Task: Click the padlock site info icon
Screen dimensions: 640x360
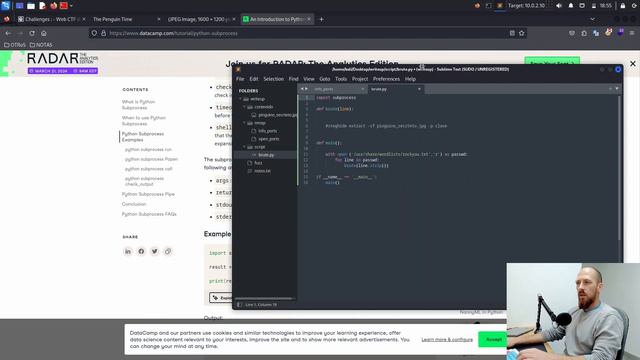Action: pyautogui.click(x=104, y=33)
